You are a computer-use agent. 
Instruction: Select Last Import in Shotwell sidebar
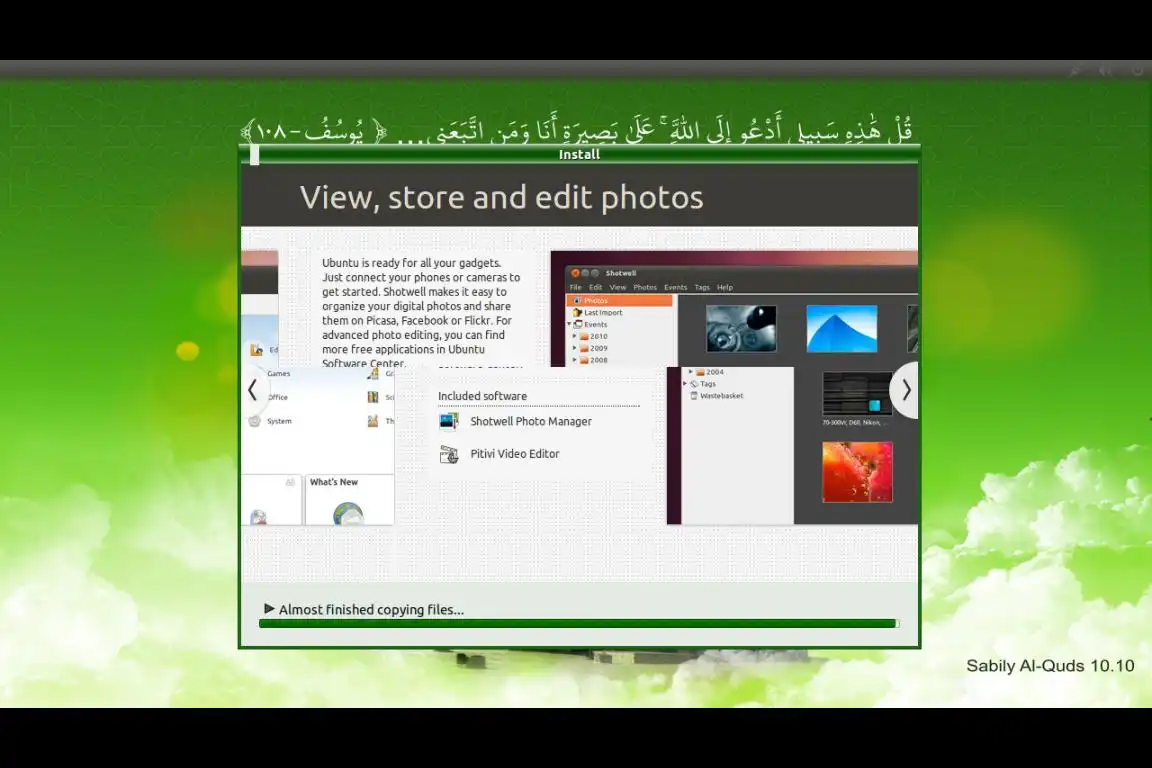click(x=602, y=312)
